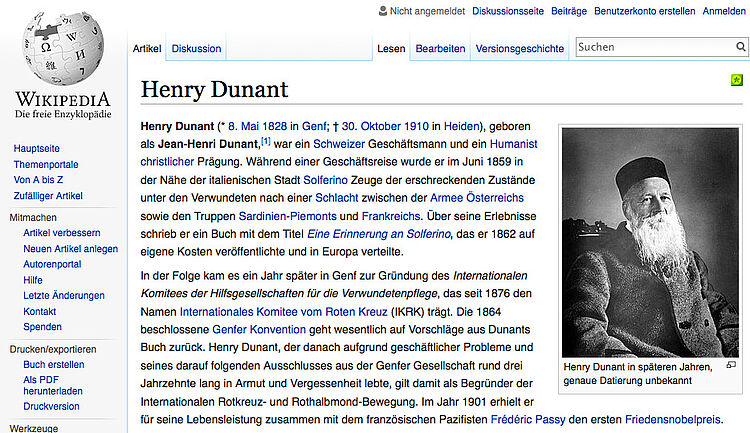Click the footnote reference [1]
Screen dimensions: 750x433
[265, 142]
